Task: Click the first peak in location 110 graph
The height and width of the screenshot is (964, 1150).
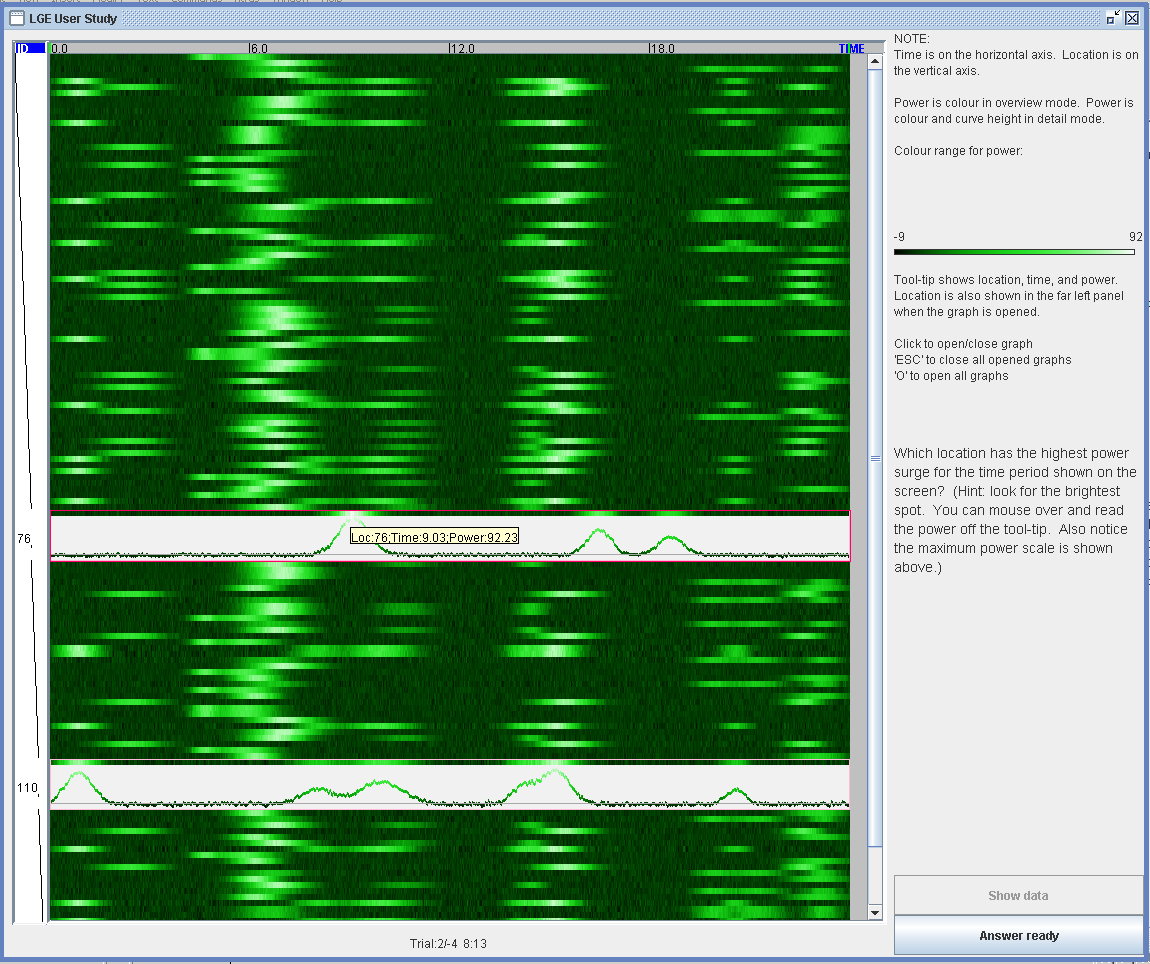Action: pos(77,774)
